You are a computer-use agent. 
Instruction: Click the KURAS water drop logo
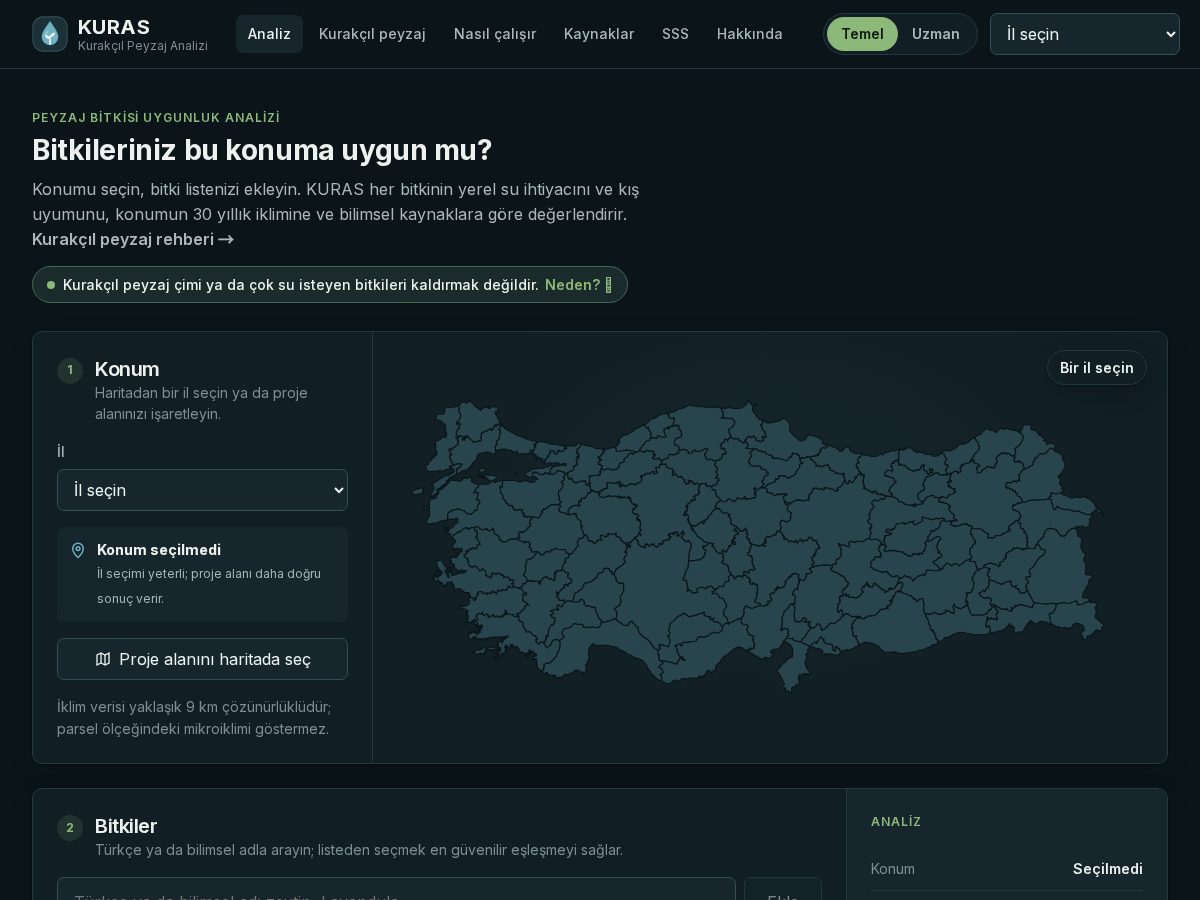coord(50,34)
